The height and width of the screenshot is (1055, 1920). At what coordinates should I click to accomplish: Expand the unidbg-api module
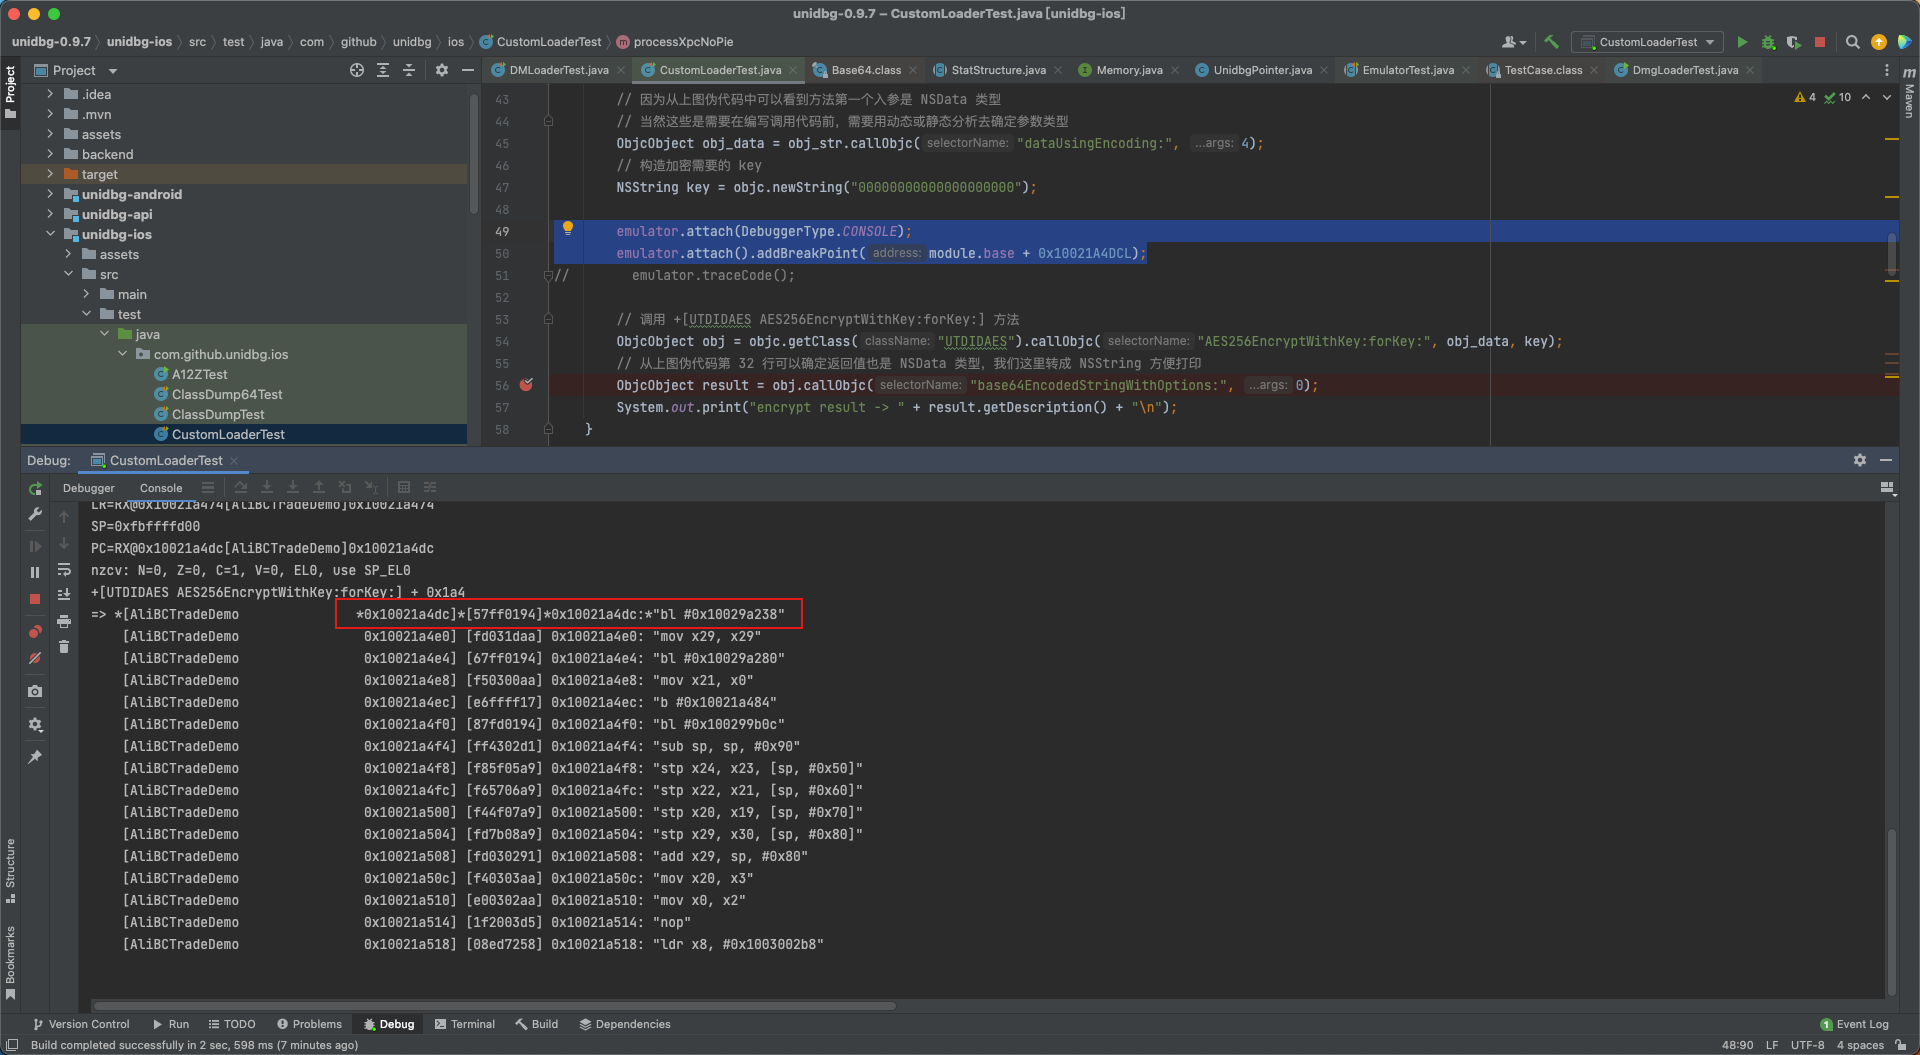(50, 214)
